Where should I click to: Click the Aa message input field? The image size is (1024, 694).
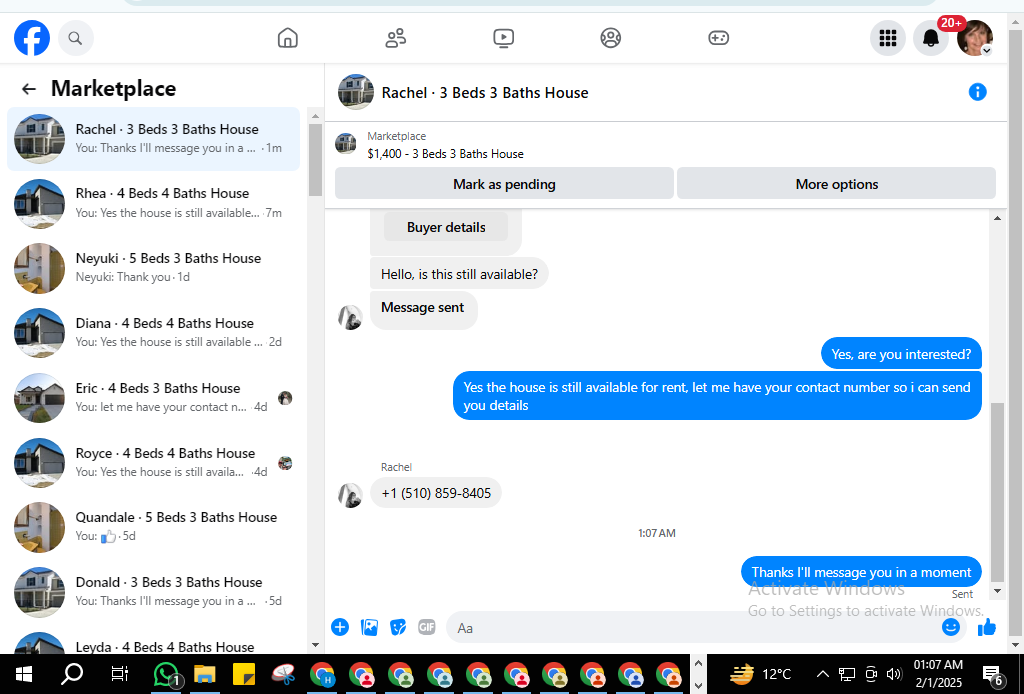[x=692, y=628]
